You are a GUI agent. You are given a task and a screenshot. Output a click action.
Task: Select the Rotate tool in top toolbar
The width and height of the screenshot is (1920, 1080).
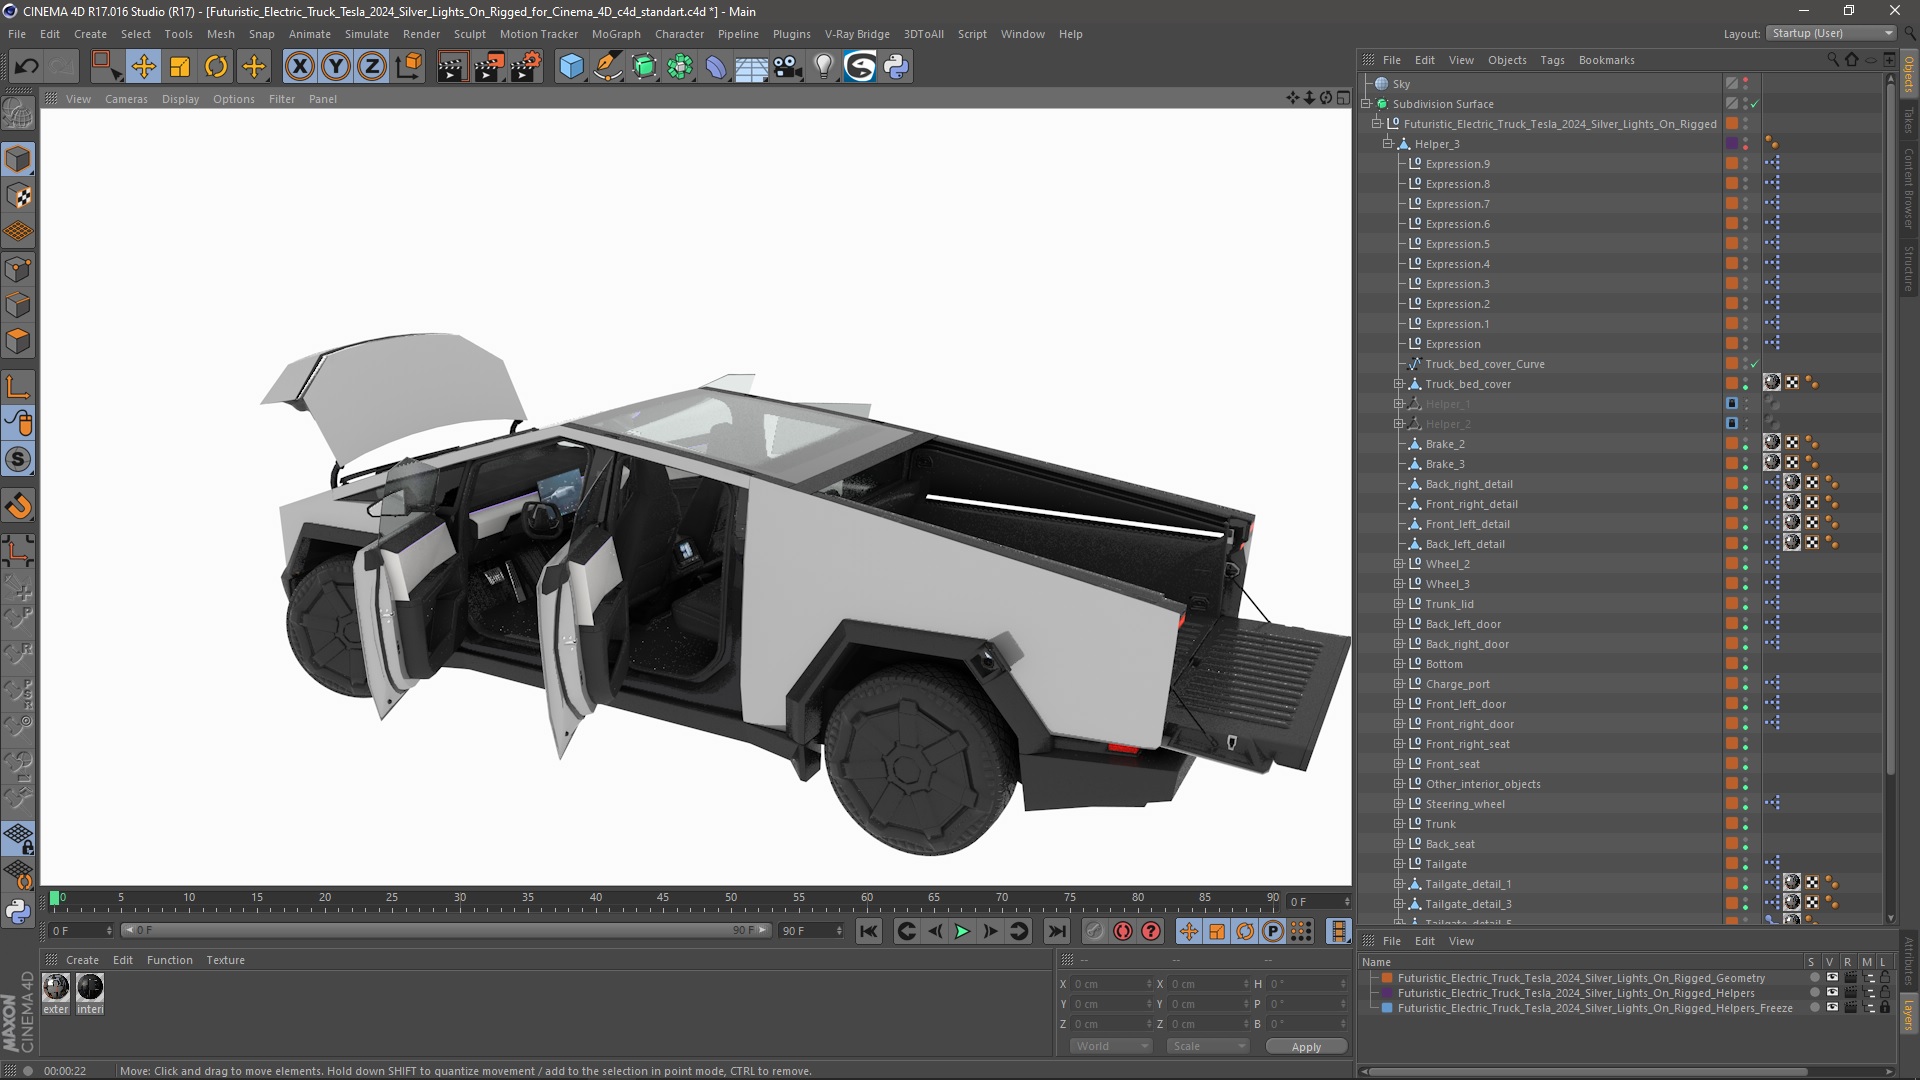click(216, 67)
